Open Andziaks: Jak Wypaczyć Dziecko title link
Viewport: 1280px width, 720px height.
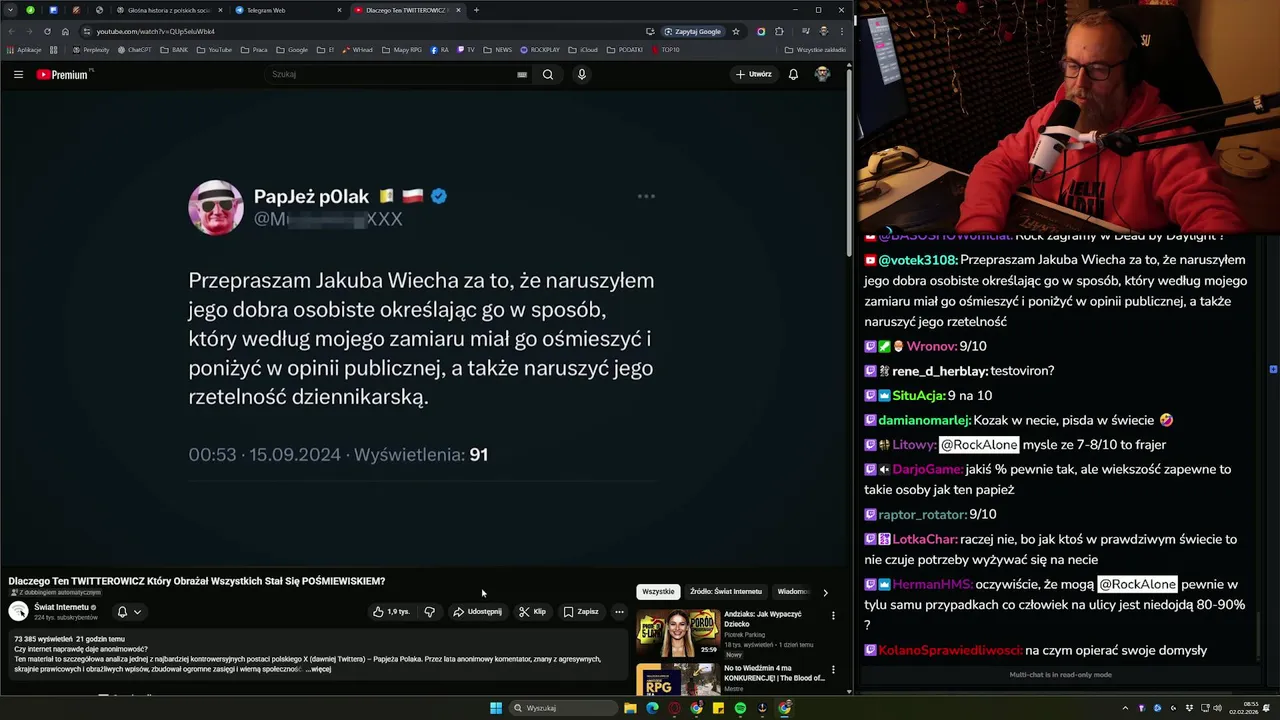(763, 618)
